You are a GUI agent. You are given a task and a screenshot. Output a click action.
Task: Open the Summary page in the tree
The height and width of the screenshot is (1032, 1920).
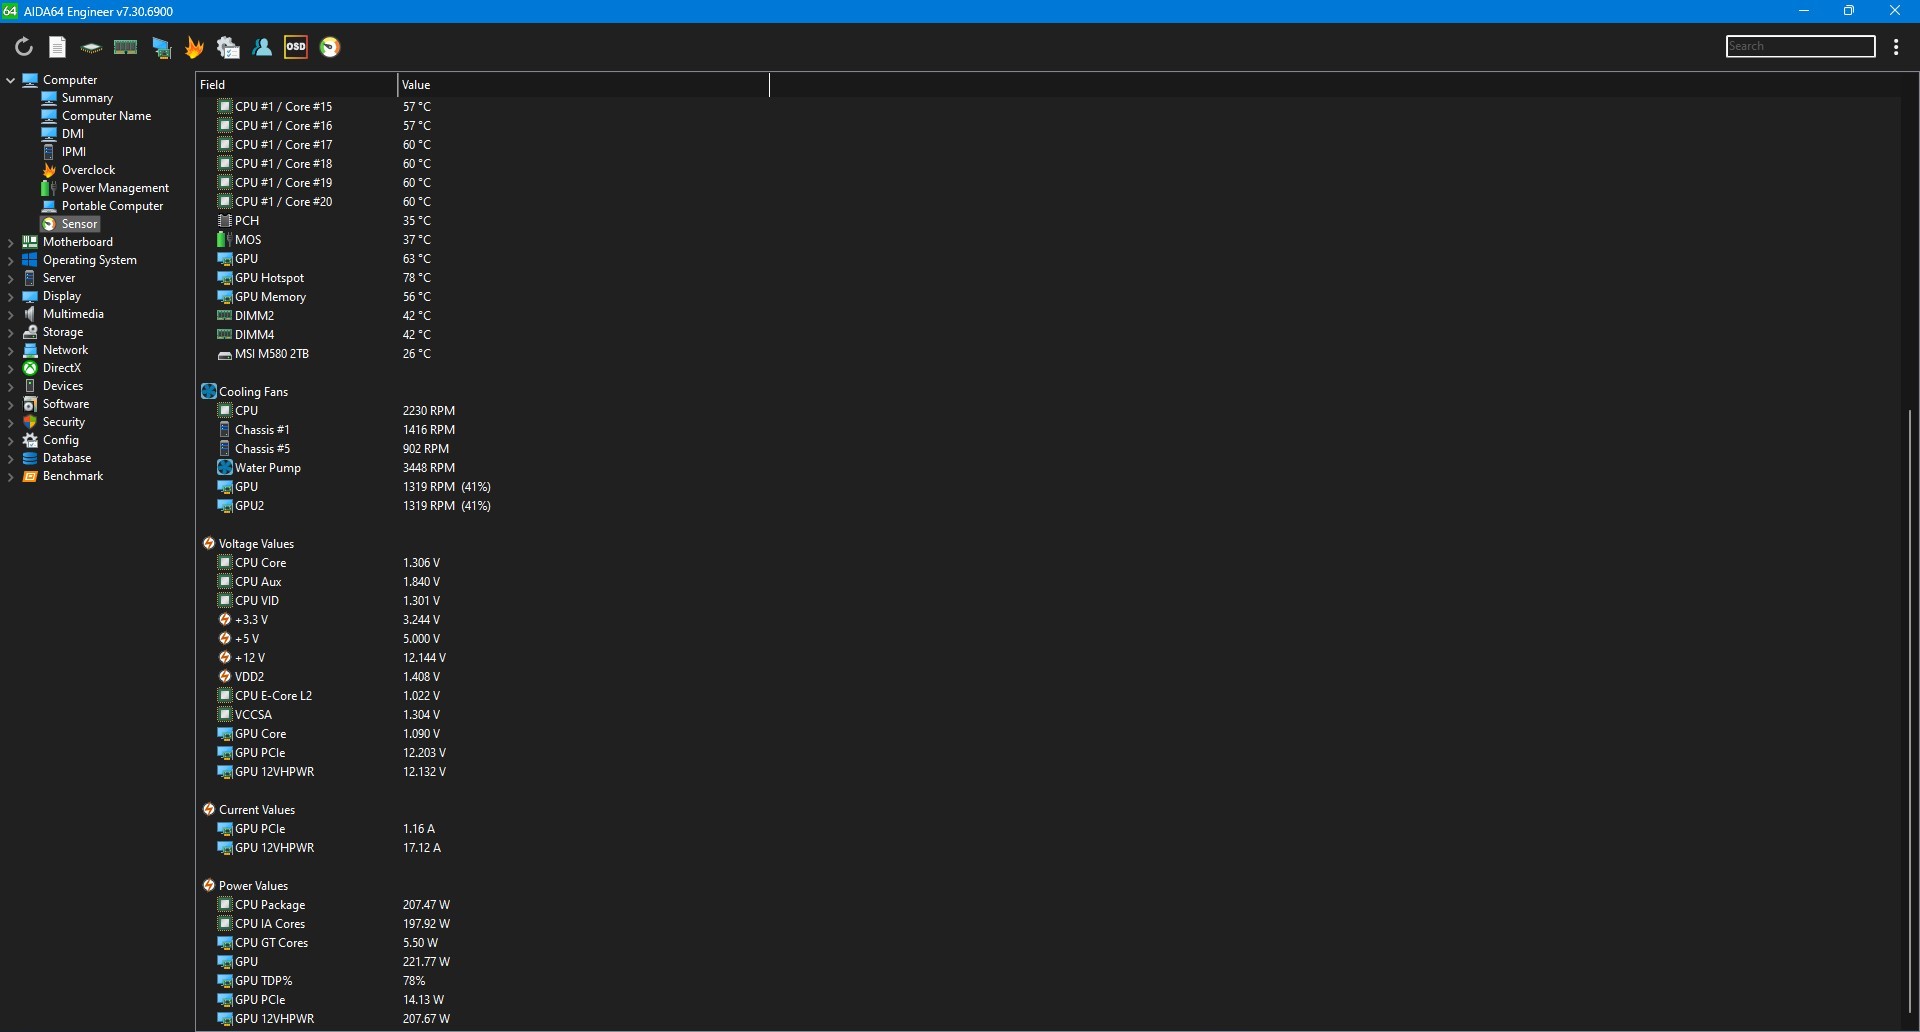point(78,98)
